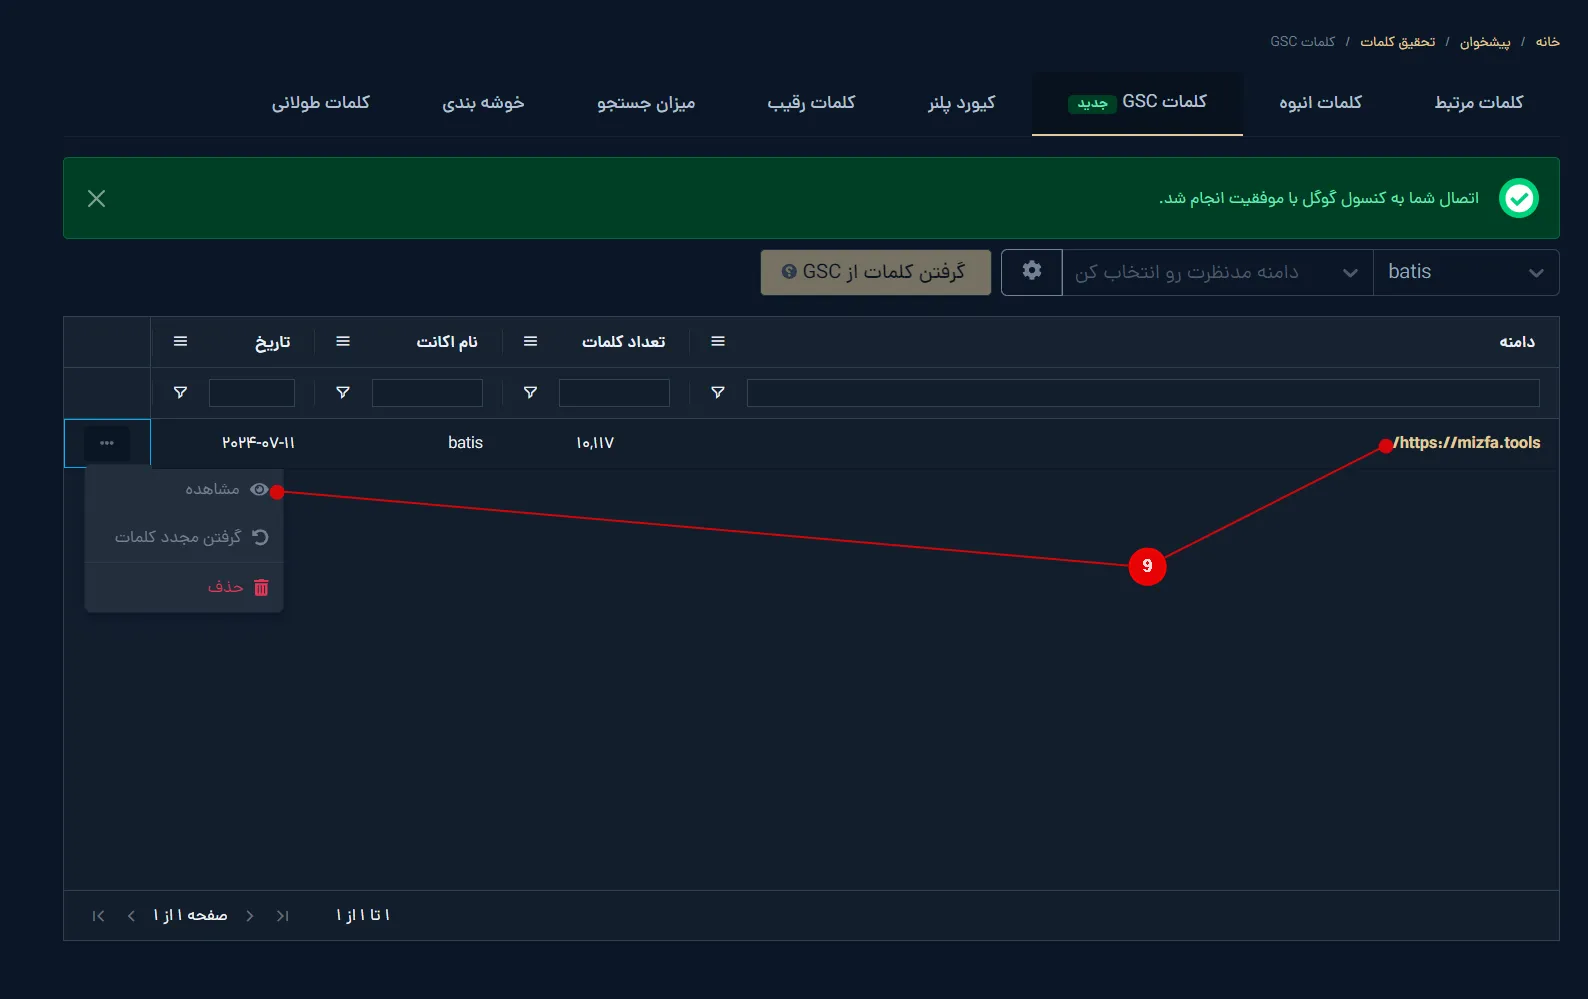Screen dimensions: 1588x999
Task: Choose گرفتن مجدد کلمات from row menu
Action: point(184,537)
